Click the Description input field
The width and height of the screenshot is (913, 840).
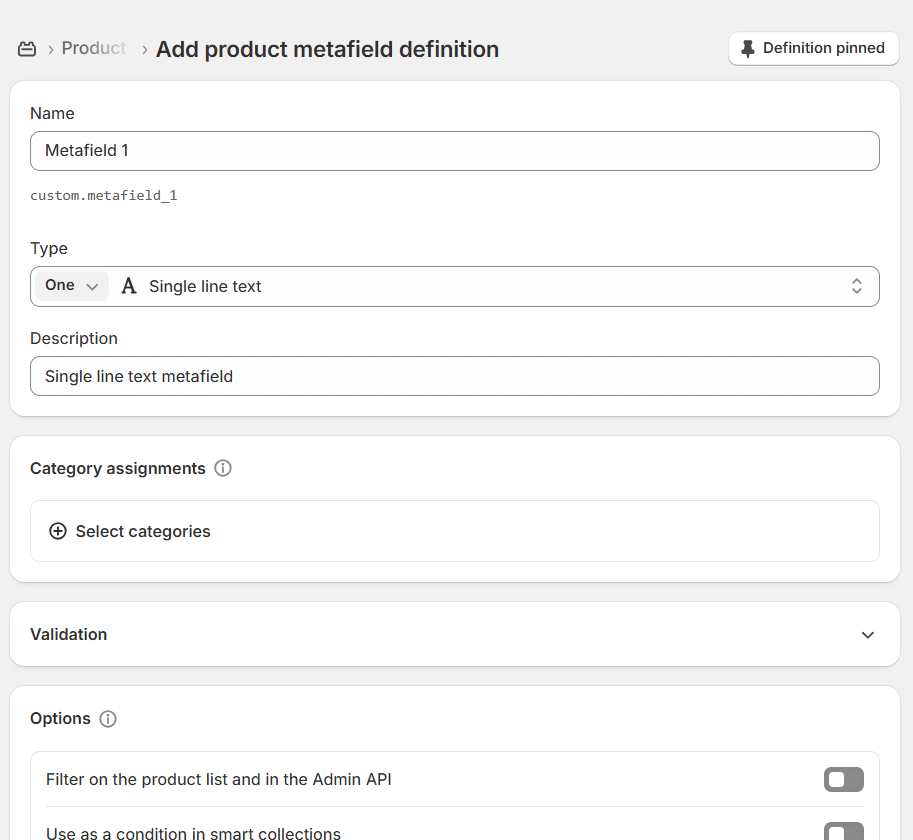coord(455,376)
